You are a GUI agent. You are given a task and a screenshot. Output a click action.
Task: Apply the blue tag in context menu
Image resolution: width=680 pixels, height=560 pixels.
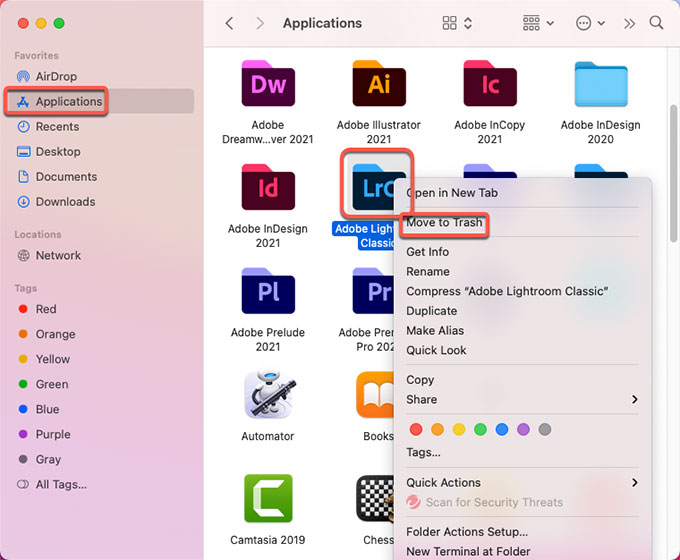pyautogui.click(x=502, y=429)
